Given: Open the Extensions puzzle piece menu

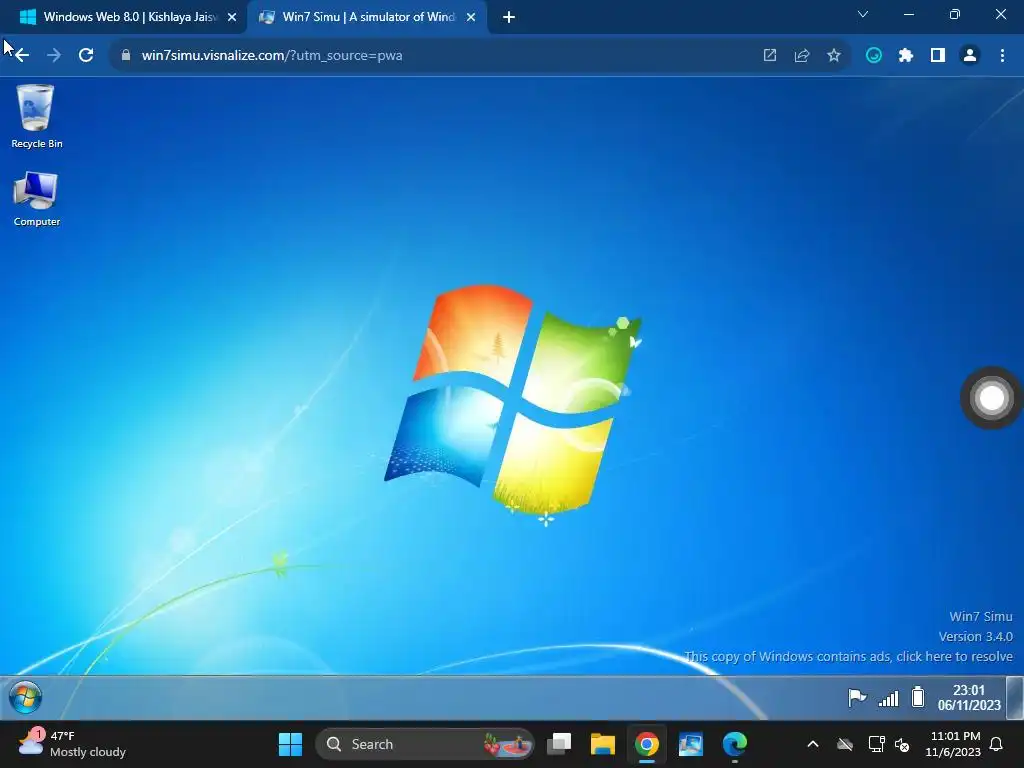Looking at the screenshot, I should pyautogui.click(x=906, y=56).
